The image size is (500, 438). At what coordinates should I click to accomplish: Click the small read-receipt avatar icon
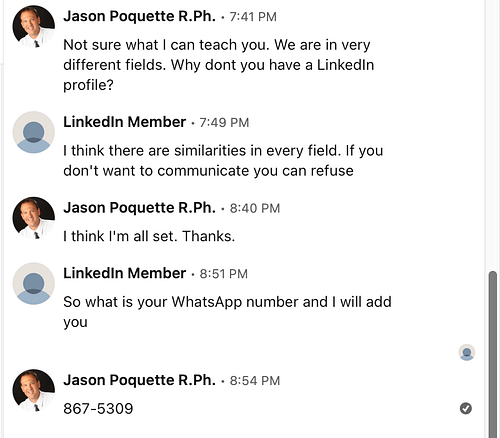click(467, 352)
